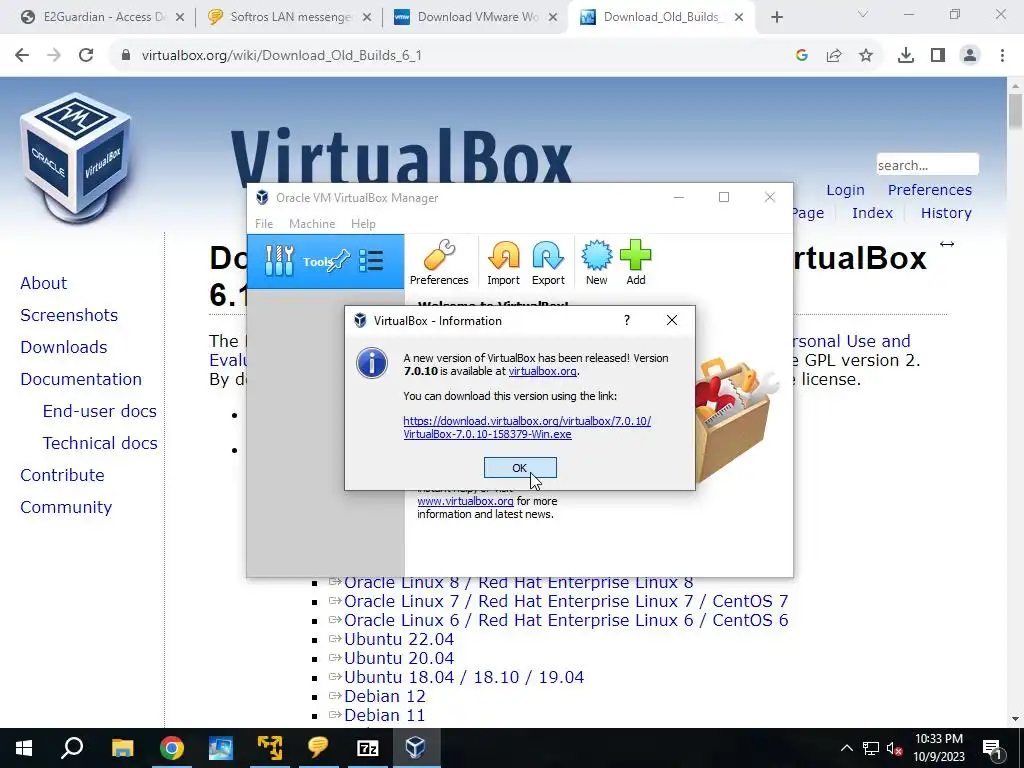Open the Machine menu in VirtualBox Manager
Image resolution: width=1024 pixels, height=768 pixels.
pos(312,223)
